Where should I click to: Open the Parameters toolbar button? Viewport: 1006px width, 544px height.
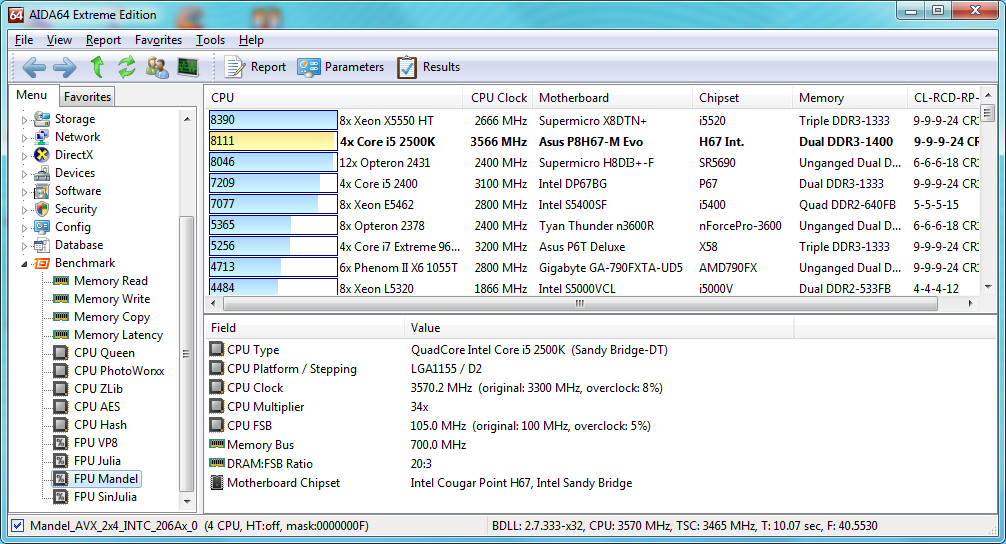pos(341,67)
